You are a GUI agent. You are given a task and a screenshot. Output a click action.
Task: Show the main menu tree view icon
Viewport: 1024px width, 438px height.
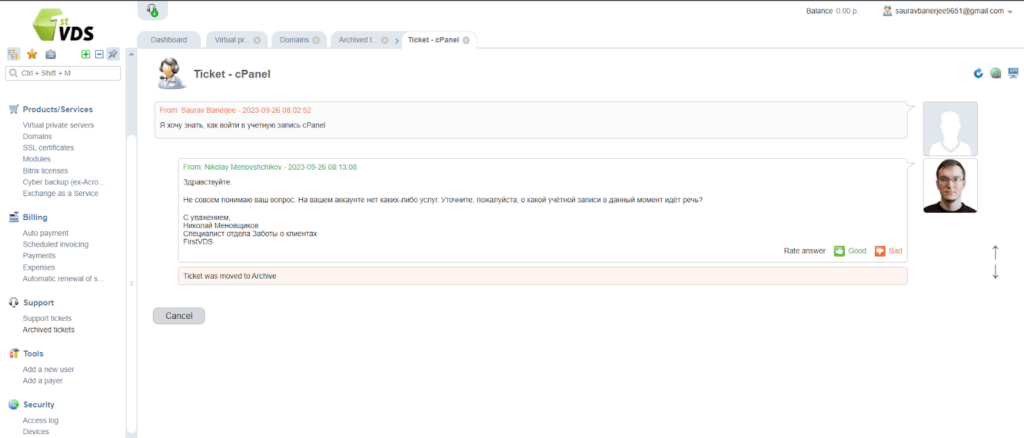click(13, 54)
